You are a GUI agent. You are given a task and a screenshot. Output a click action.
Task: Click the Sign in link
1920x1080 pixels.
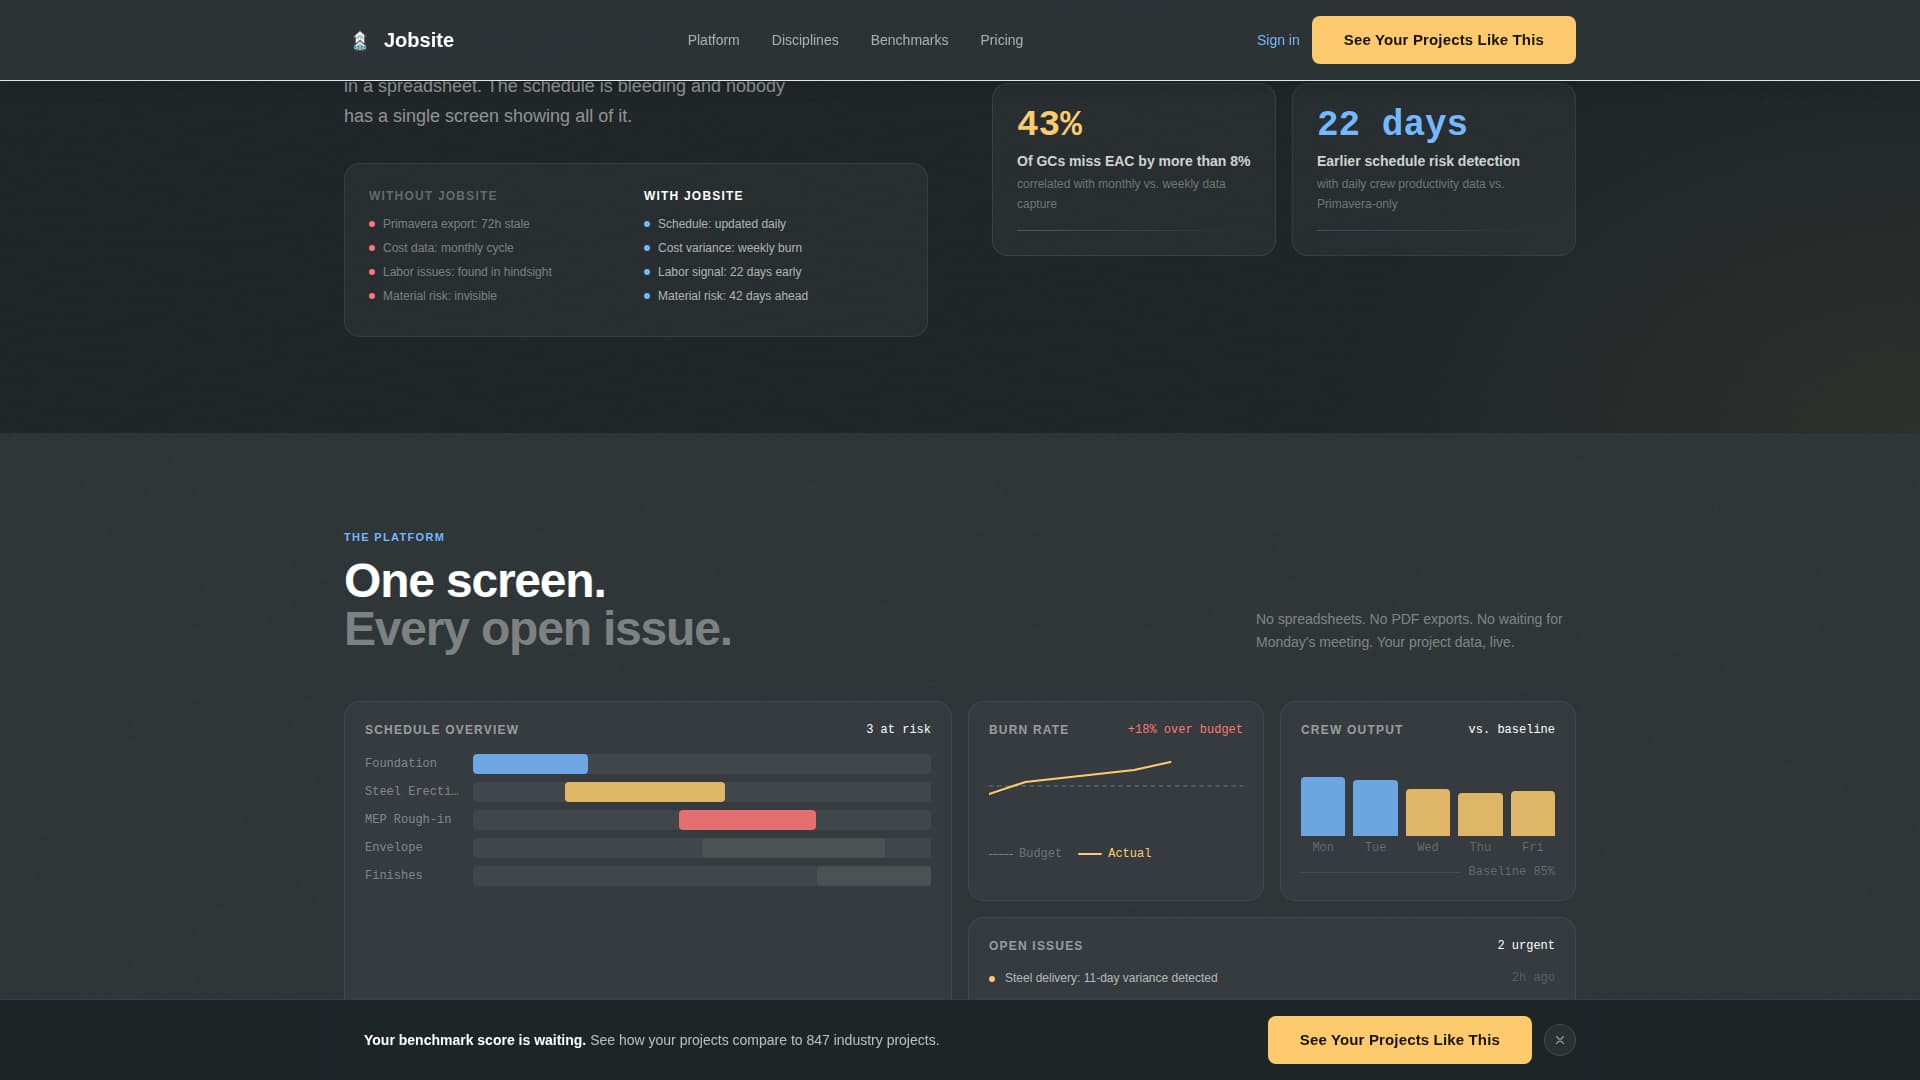click(x=1278, y=40)
